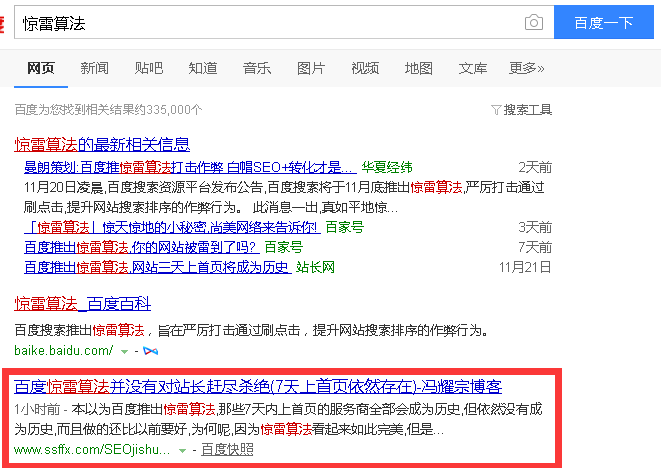This screenshot has width=661, height=468.
Task: Click the Baidu logo beside search box
Action: pyautogui.click(x=2, y=23)
